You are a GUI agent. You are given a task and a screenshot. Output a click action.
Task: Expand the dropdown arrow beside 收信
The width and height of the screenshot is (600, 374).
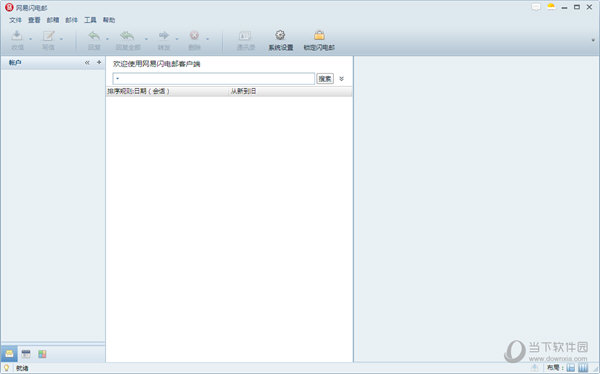click(31, 39)
